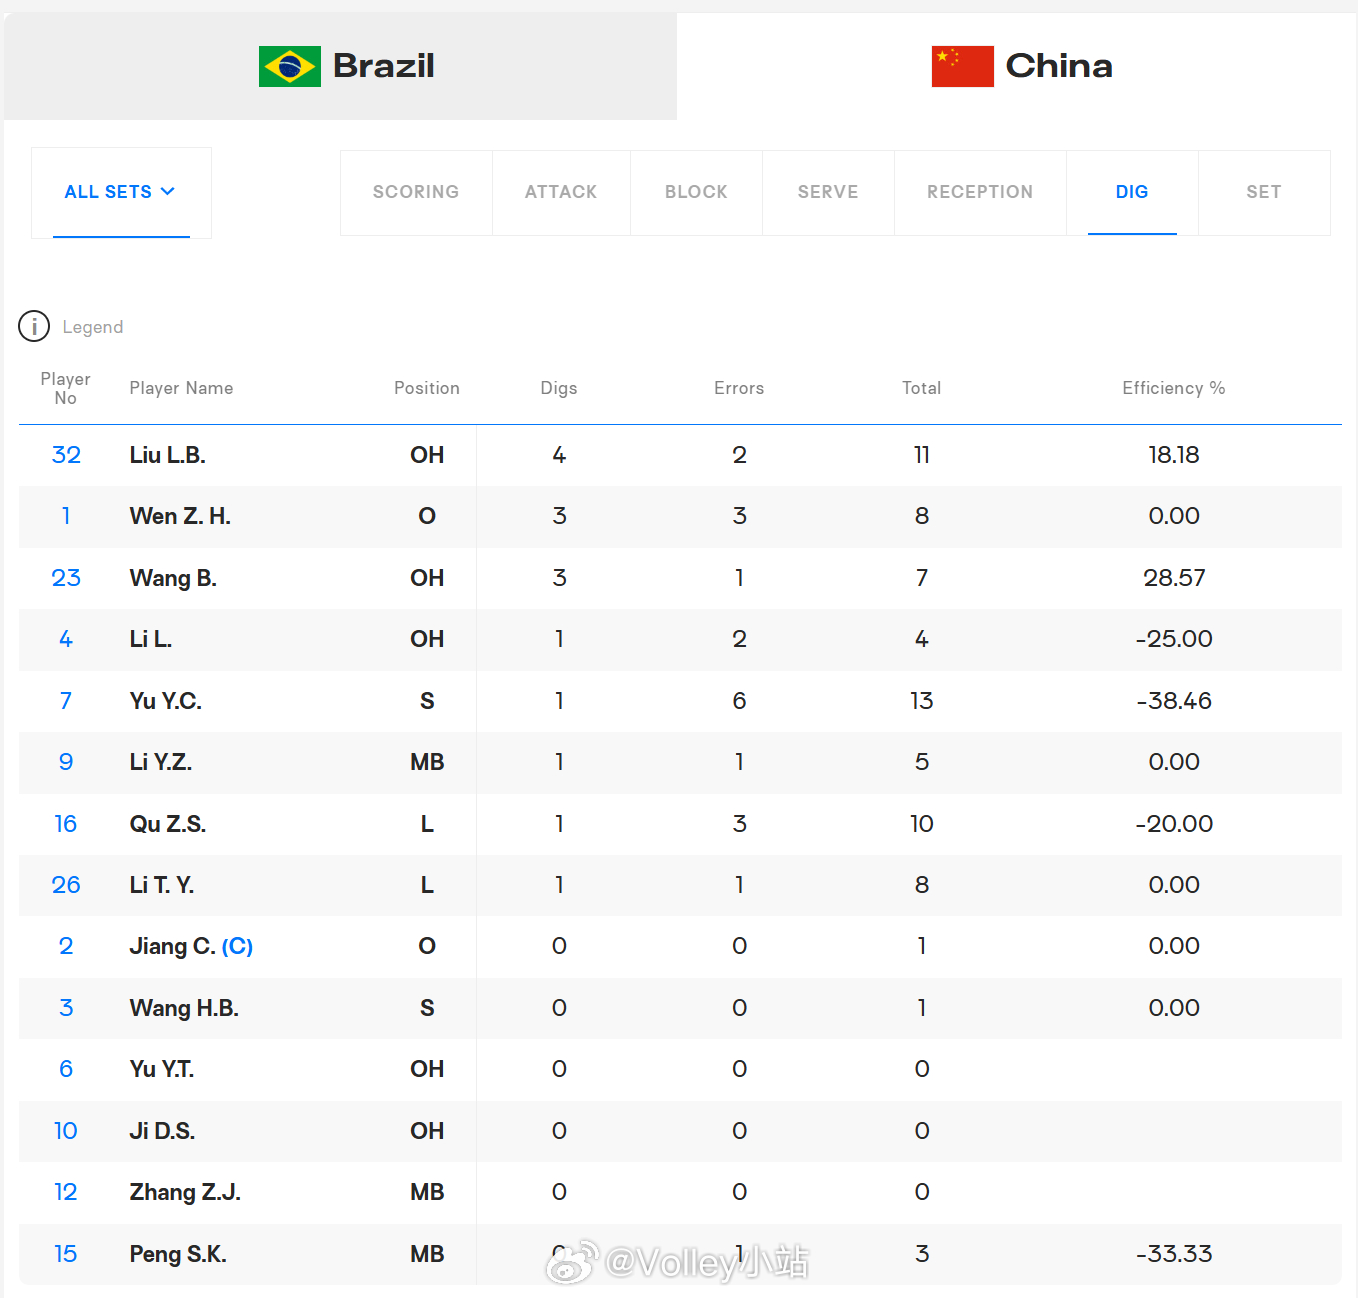Switch to the China team tab
Screen dimensions: 1358x1298
[1017, 66]
